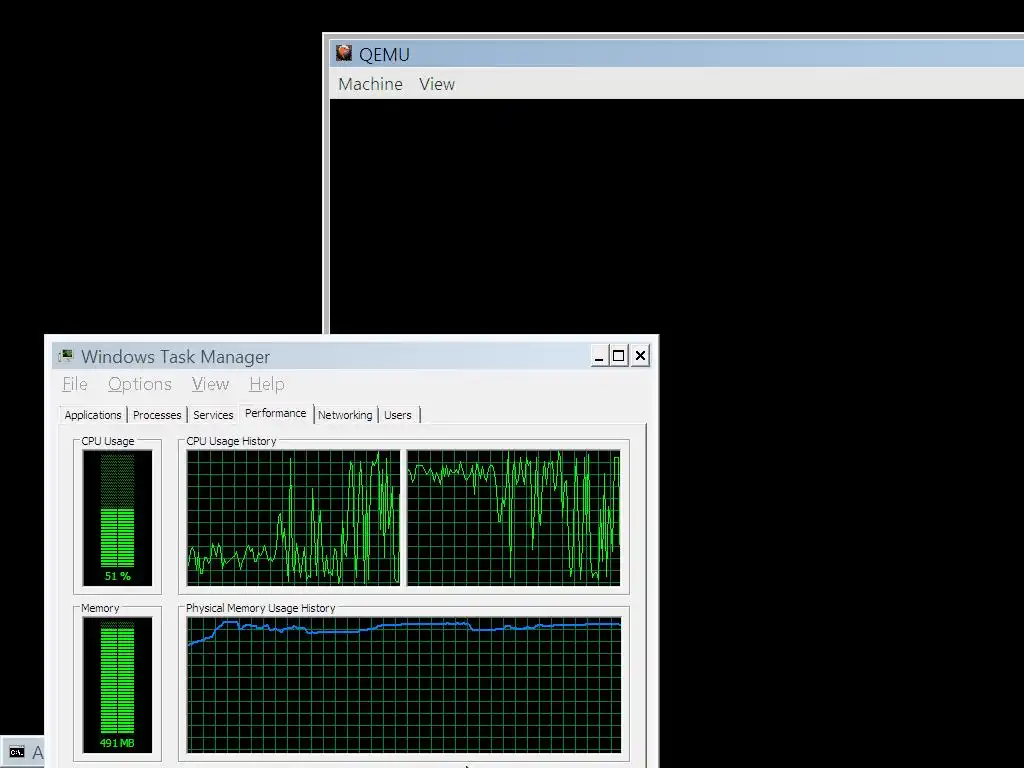Open the File menu in Task Manager
Image resolution: width=1024 pixels, height=768 pixels.
click(74, 384)
